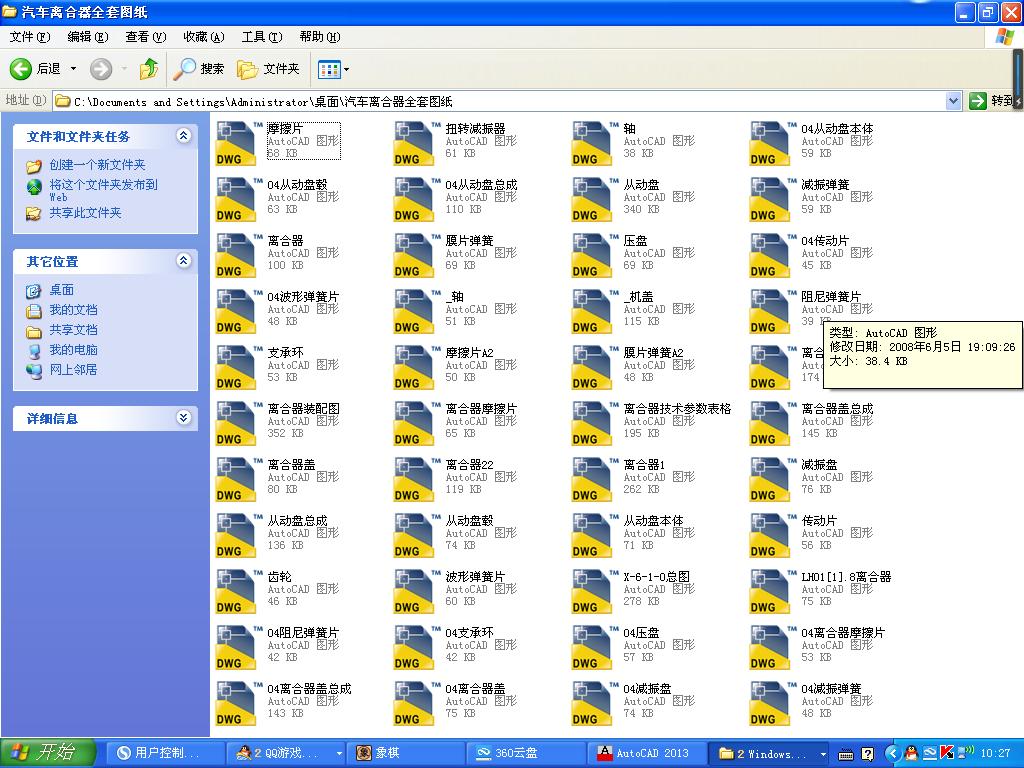
Task: Switch to AutoCAD 2013 taskbar button
Action: 648,753
